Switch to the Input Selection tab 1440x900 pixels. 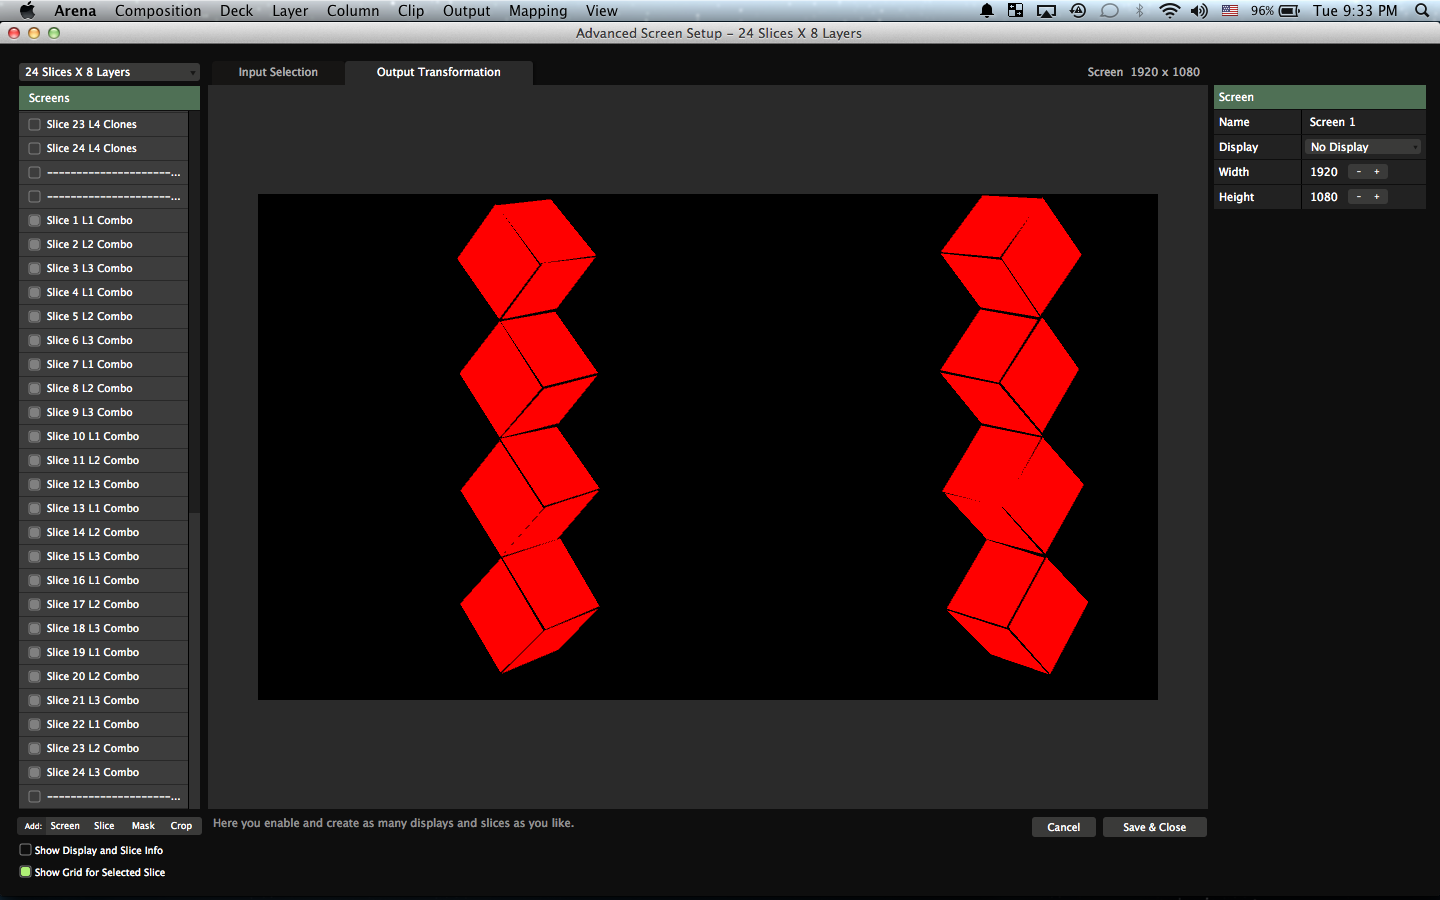click(x=278, y=72)
